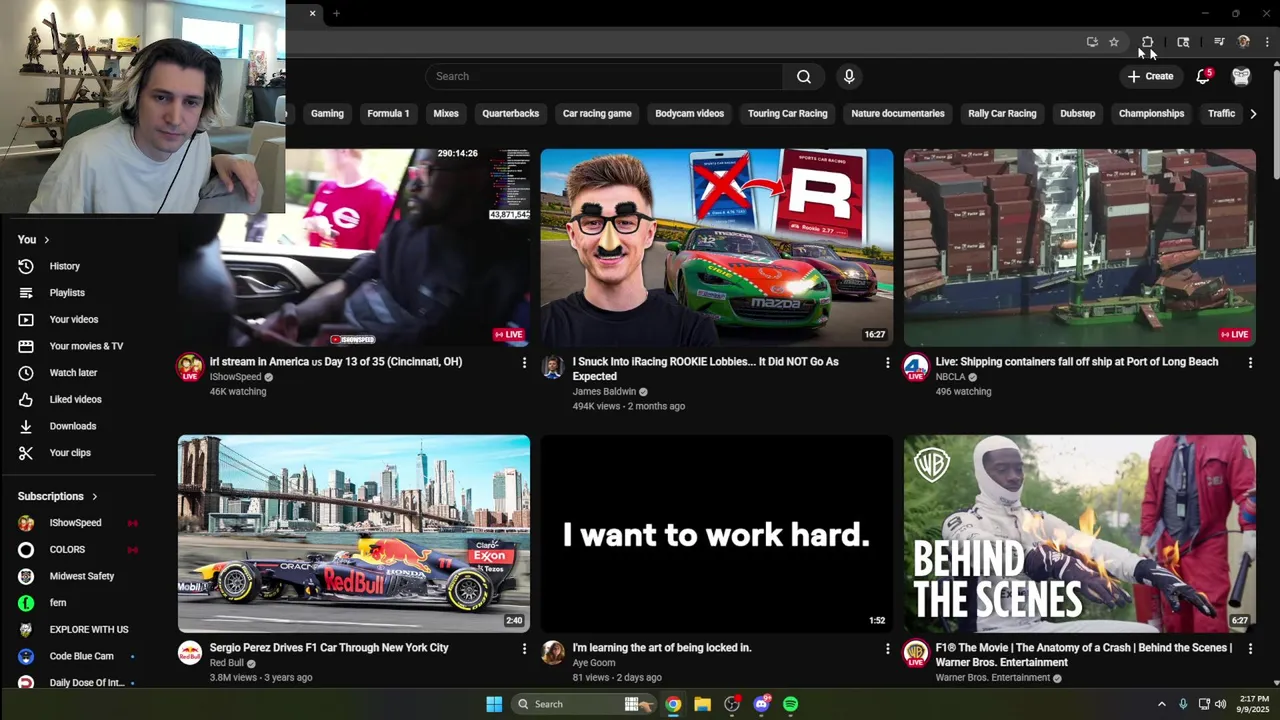The image size is (1280, 720).
Task: Open the 'I want to work hard' thumbnail
Action: 717,534
